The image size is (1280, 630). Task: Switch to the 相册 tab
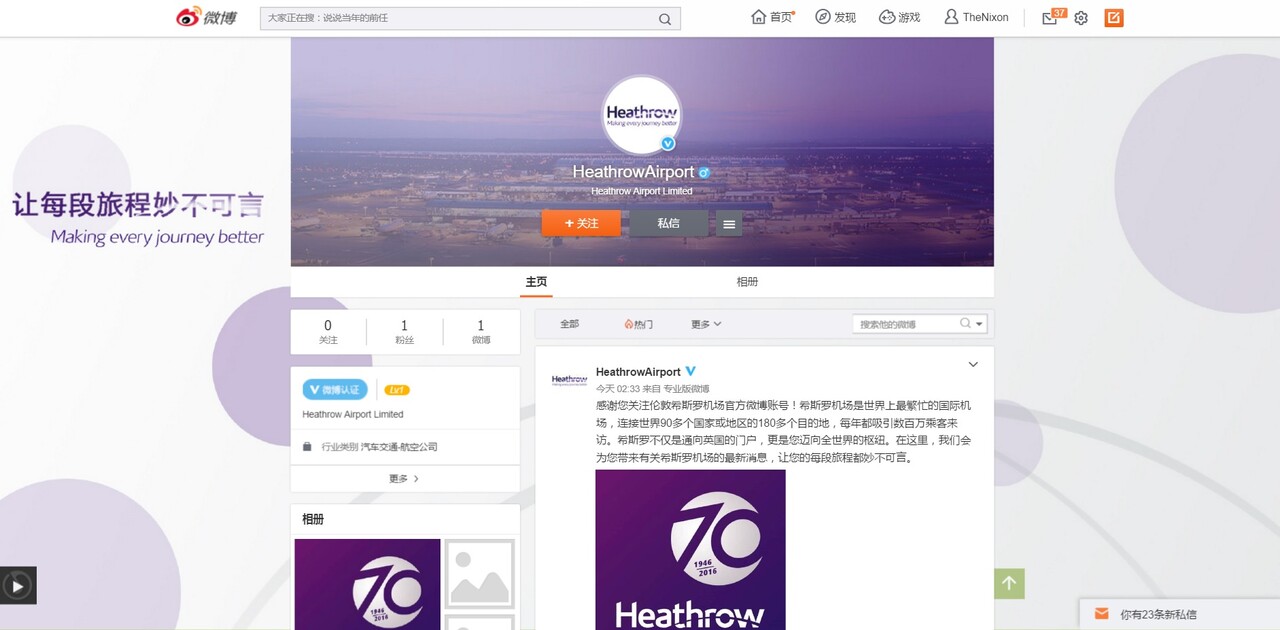(747, 282)
